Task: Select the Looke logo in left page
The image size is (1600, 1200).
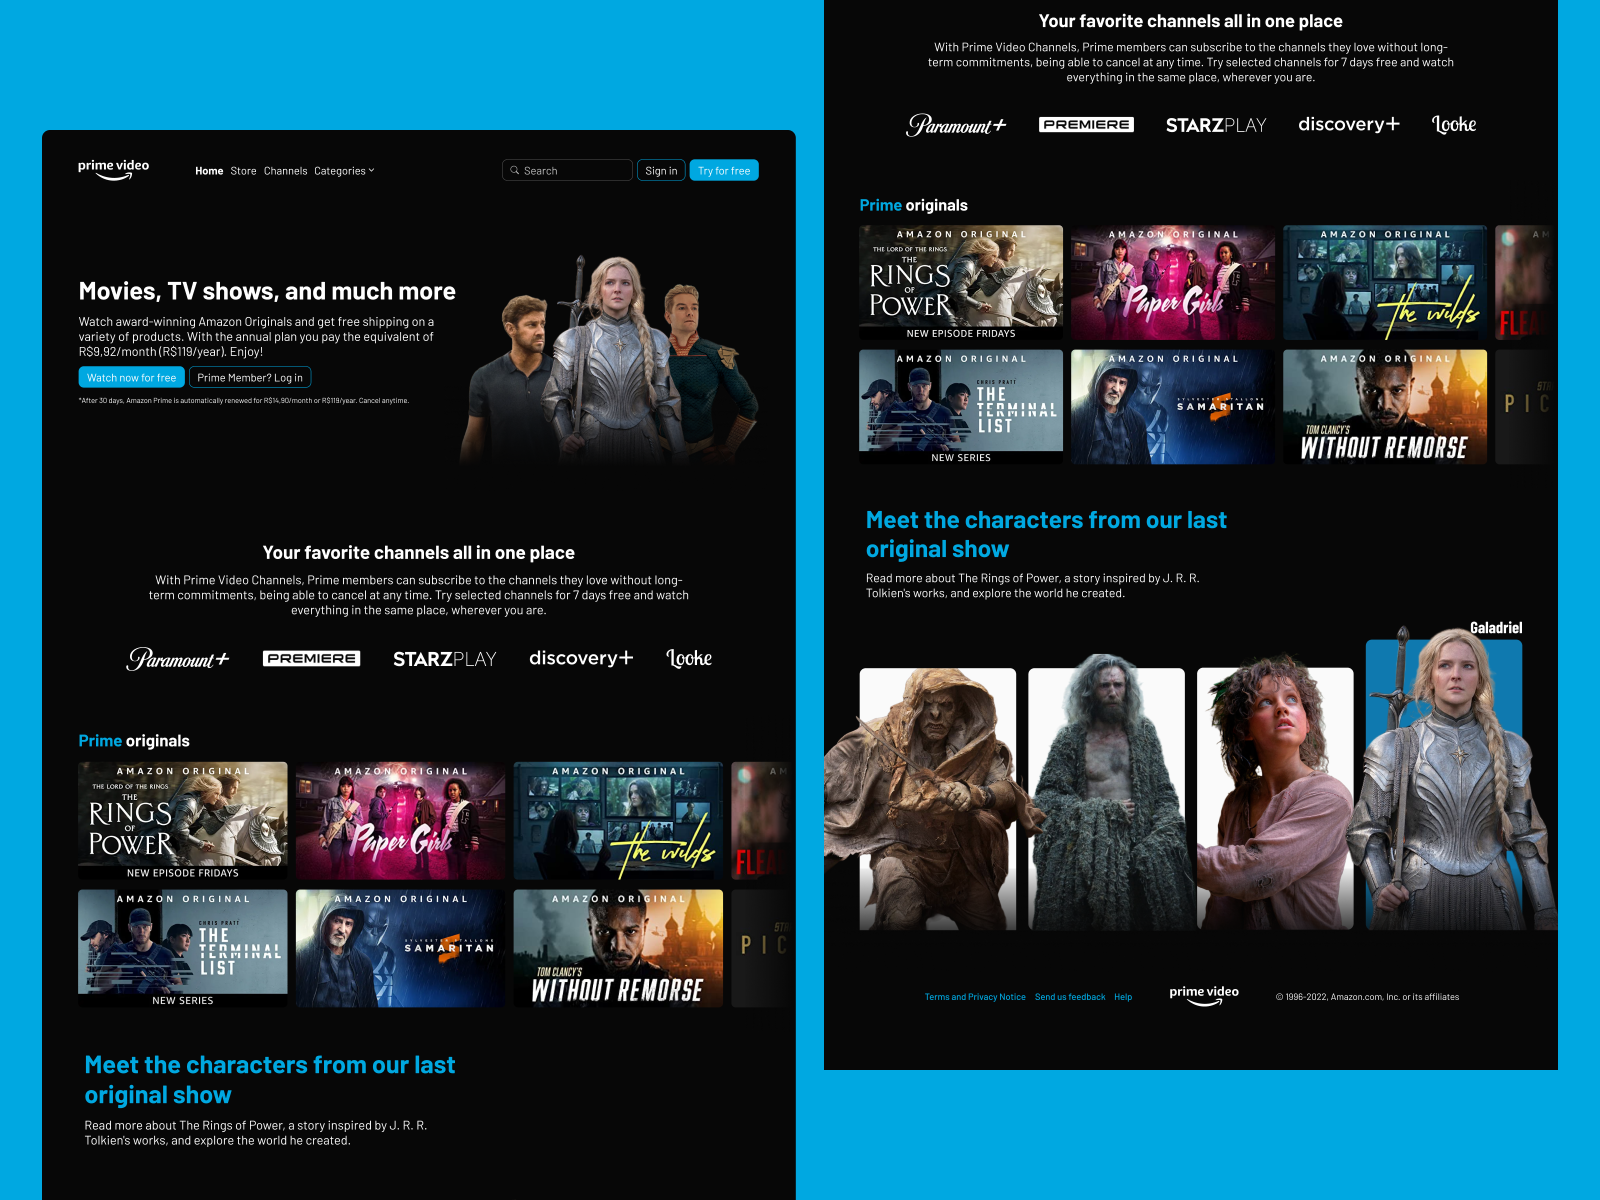Action: click(x=689, y=658)
